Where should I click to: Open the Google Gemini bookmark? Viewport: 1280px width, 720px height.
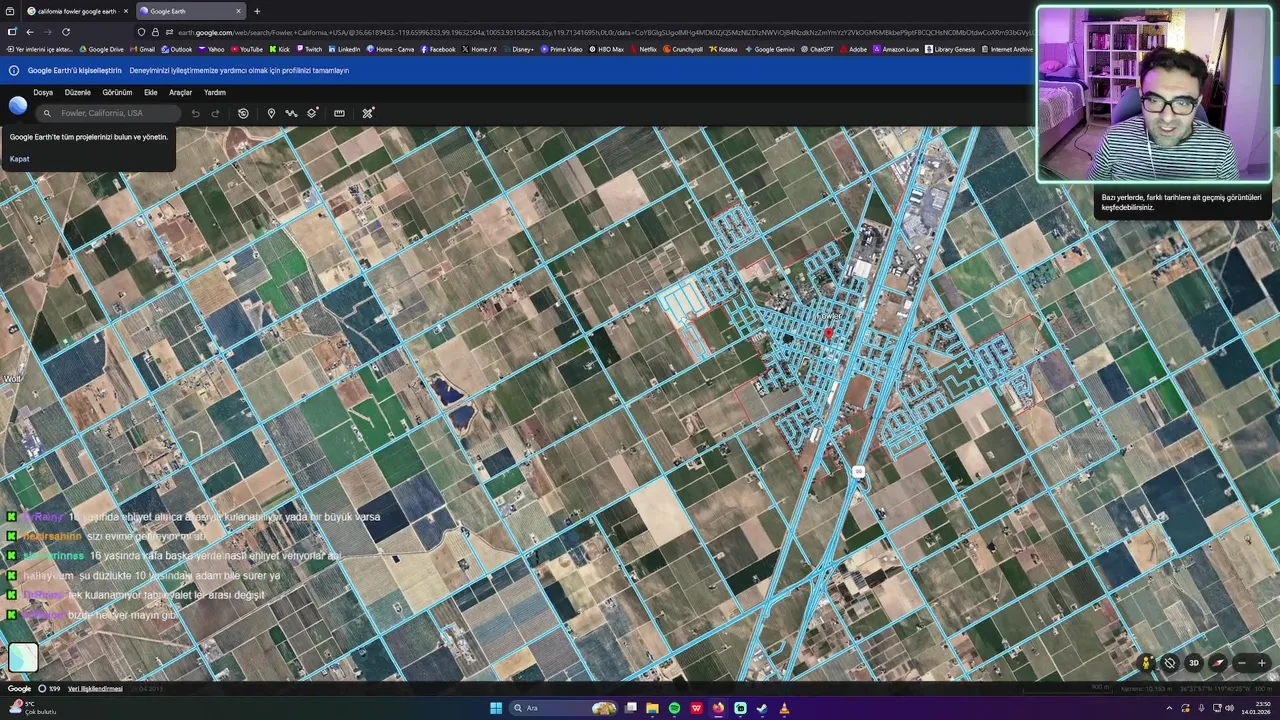[769, 49]
